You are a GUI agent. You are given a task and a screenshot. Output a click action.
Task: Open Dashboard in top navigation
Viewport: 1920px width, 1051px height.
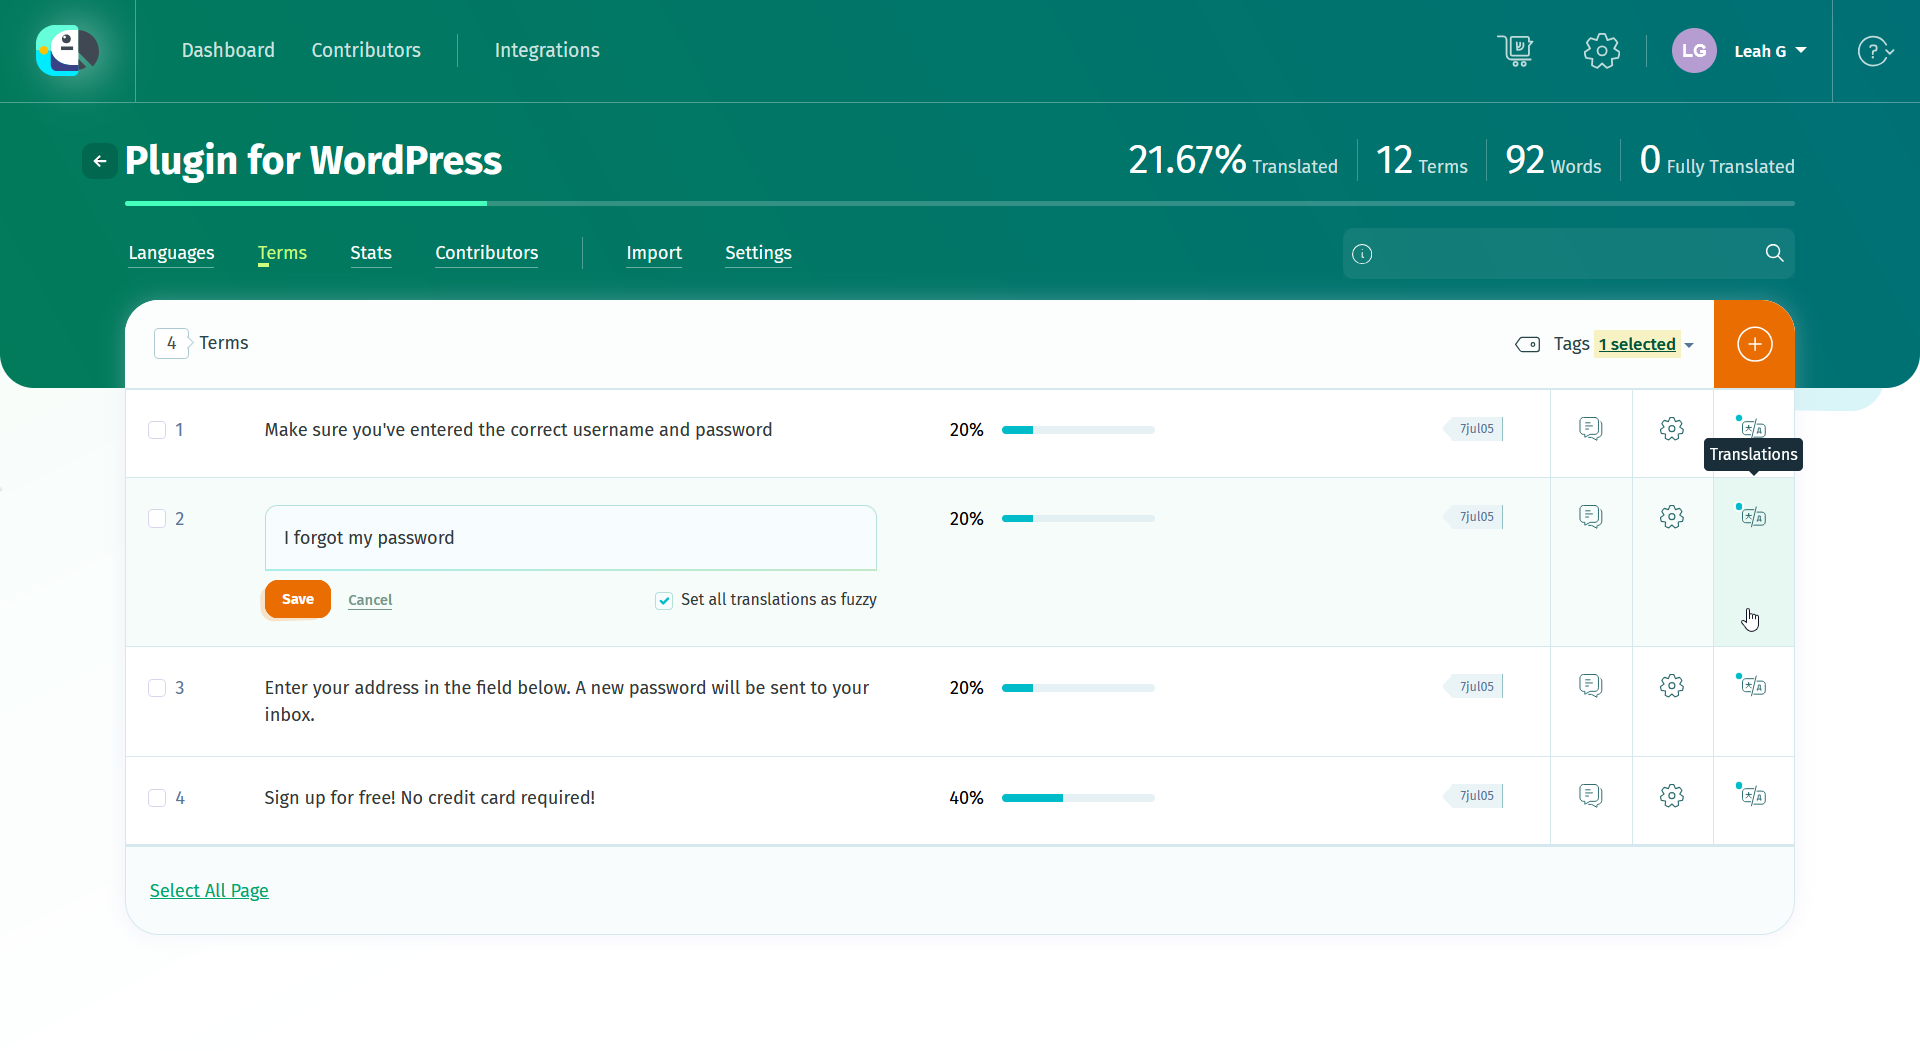(x=228, y=50)
